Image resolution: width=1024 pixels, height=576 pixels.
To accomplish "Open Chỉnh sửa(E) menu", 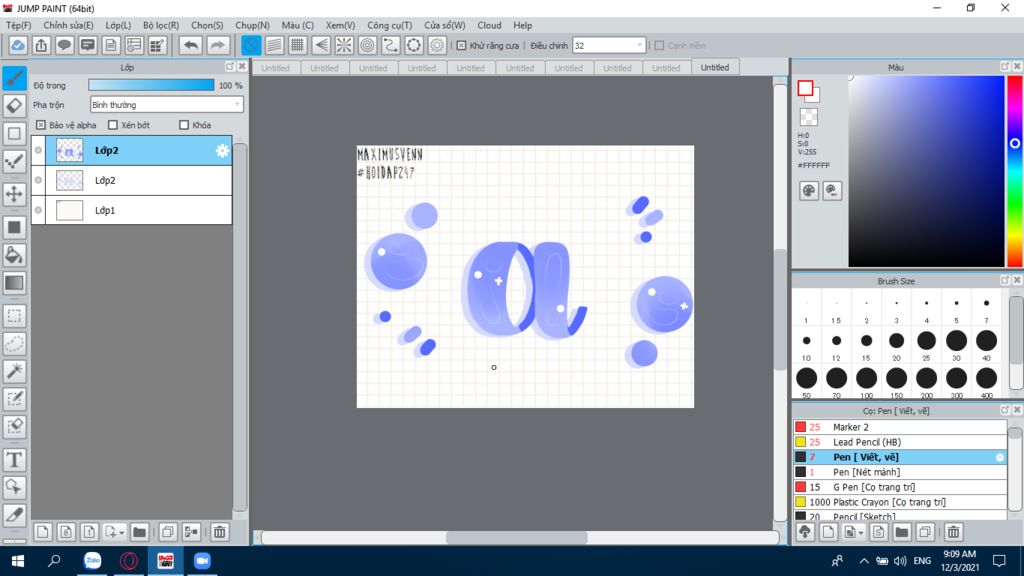I will point(68,25).
